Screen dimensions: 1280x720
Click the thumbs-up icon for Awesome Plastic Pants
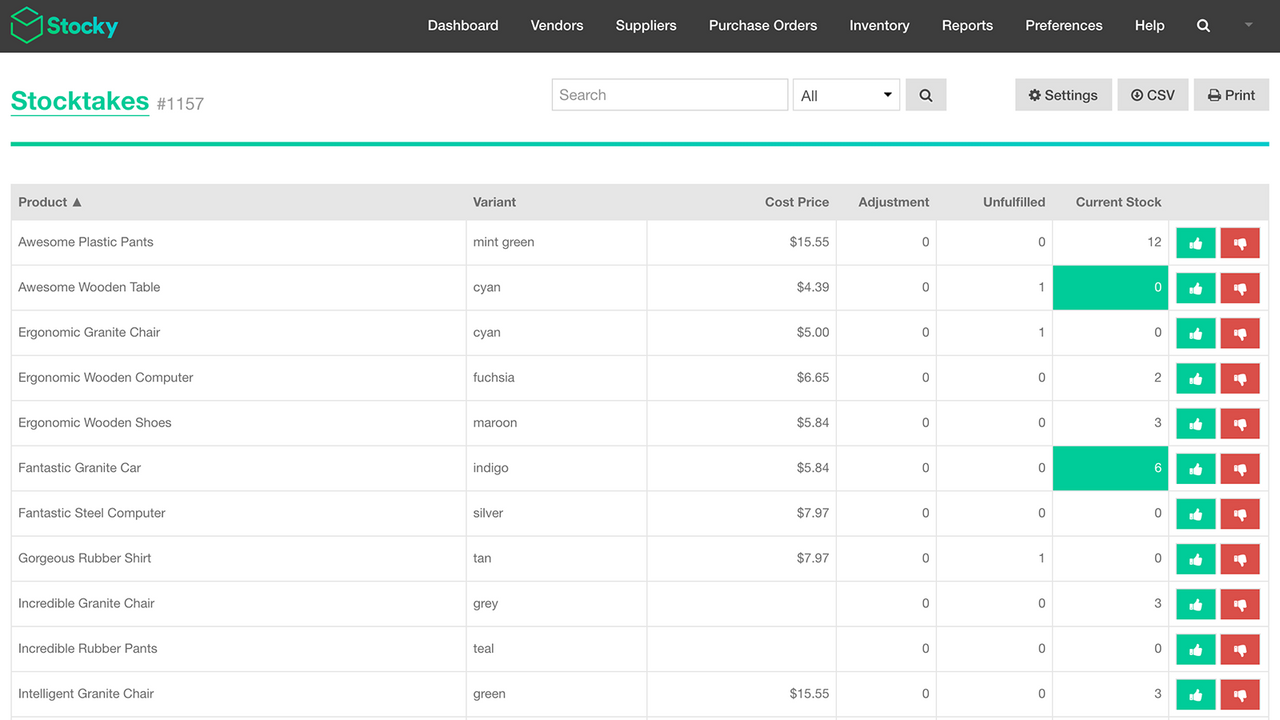(1195, 242)
